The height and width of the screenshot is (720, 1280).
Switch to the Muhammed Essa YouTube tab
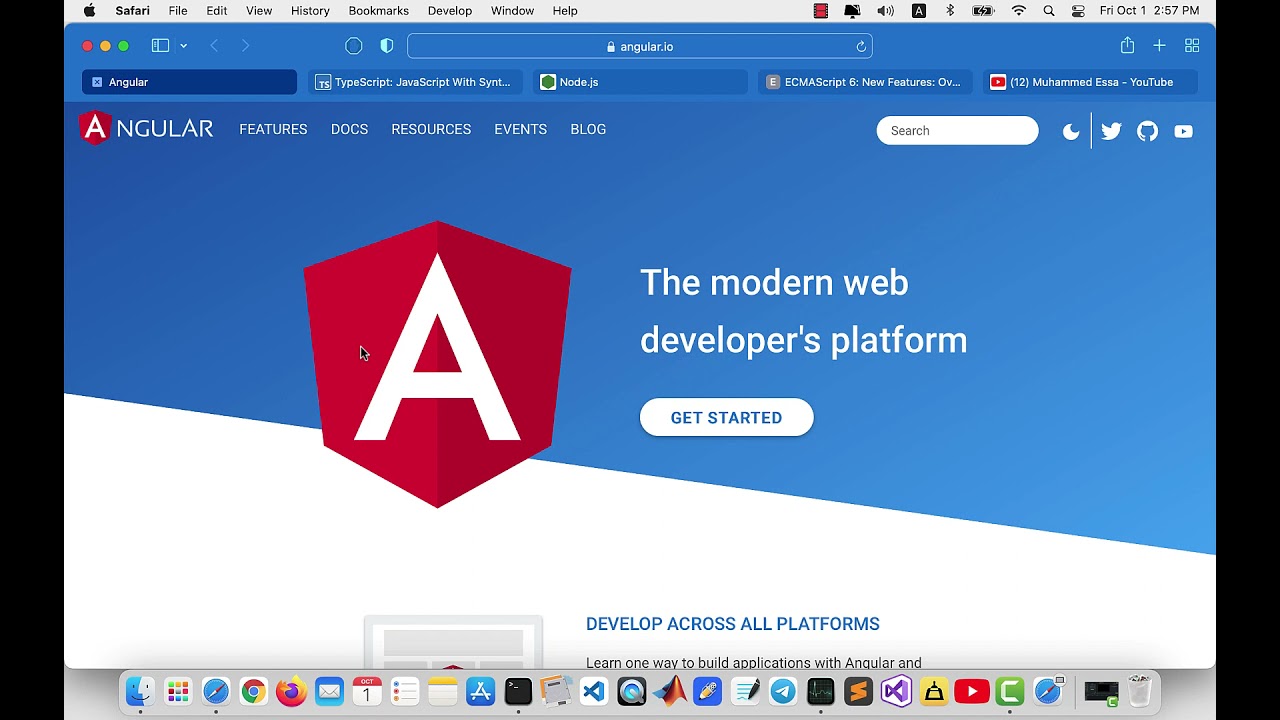pyautogui.click(x=1090, y=82)
